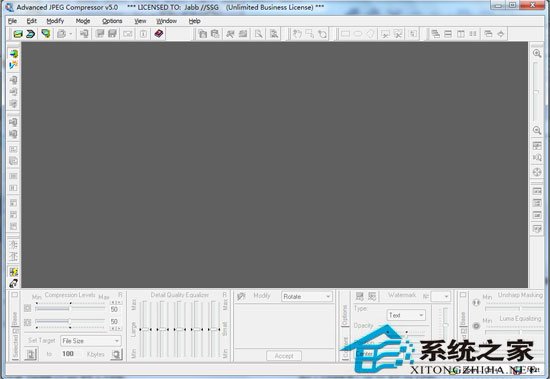Click the zoom out magnifier on right sidebar

(537, 131)
